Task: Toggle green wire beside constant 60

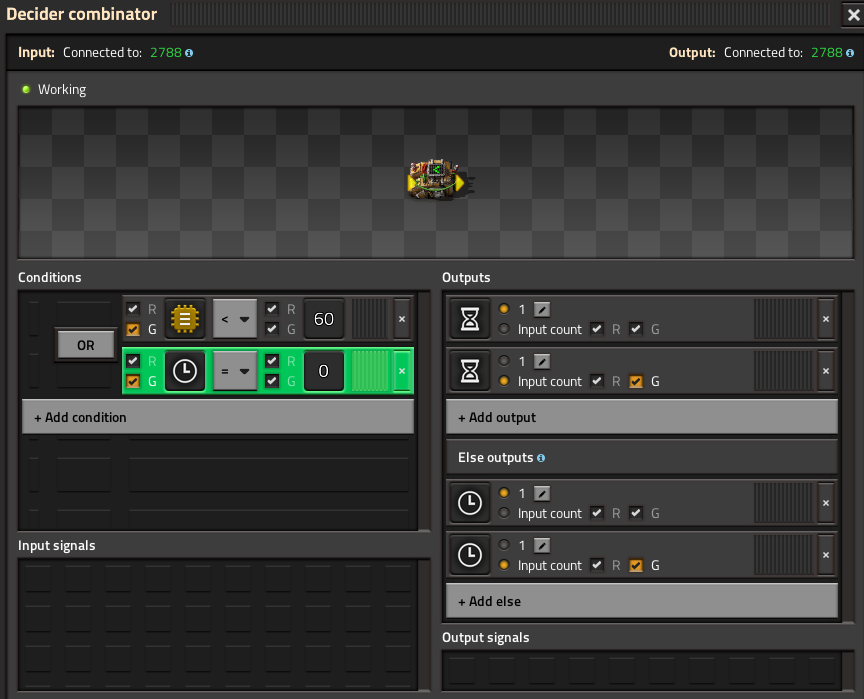Action: [x=272, y=329]
